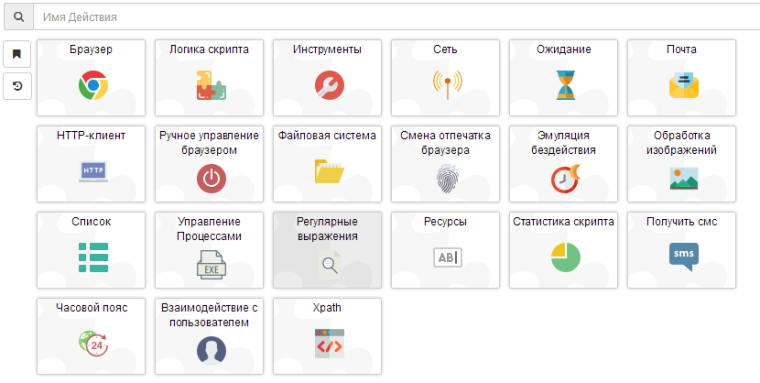Click the history recent actions button
The image size is (760, 383).
tap(17, 86)
